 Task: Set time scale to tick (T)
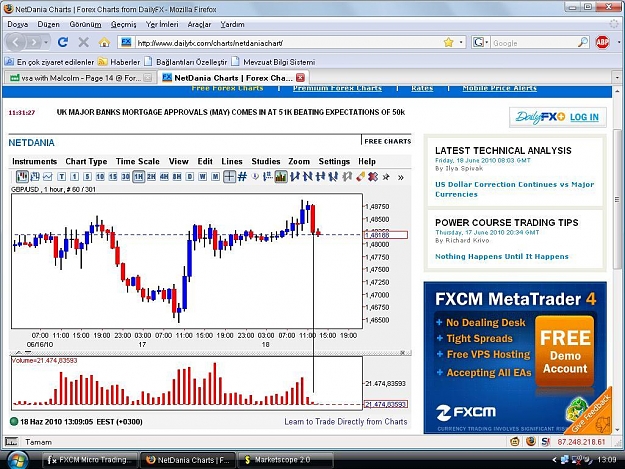[61, 177]
